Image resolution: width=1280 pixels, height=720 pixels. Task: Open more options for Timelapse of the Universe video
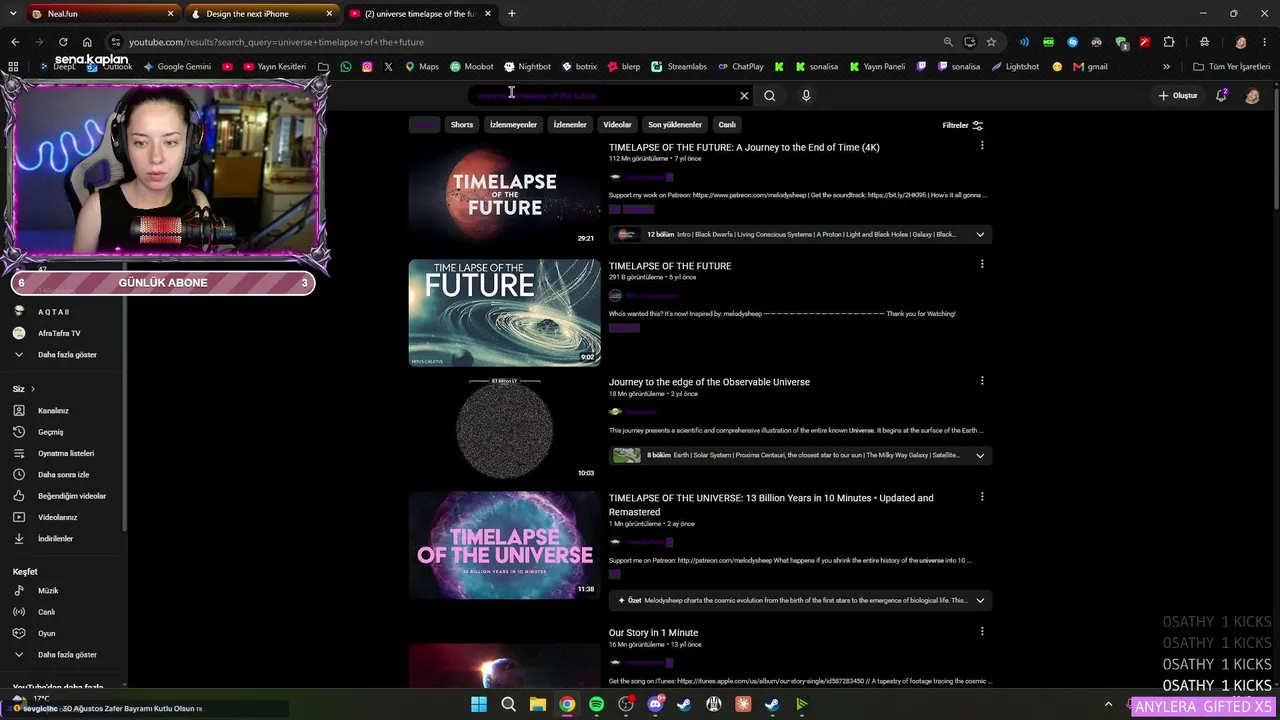[982, 497]
